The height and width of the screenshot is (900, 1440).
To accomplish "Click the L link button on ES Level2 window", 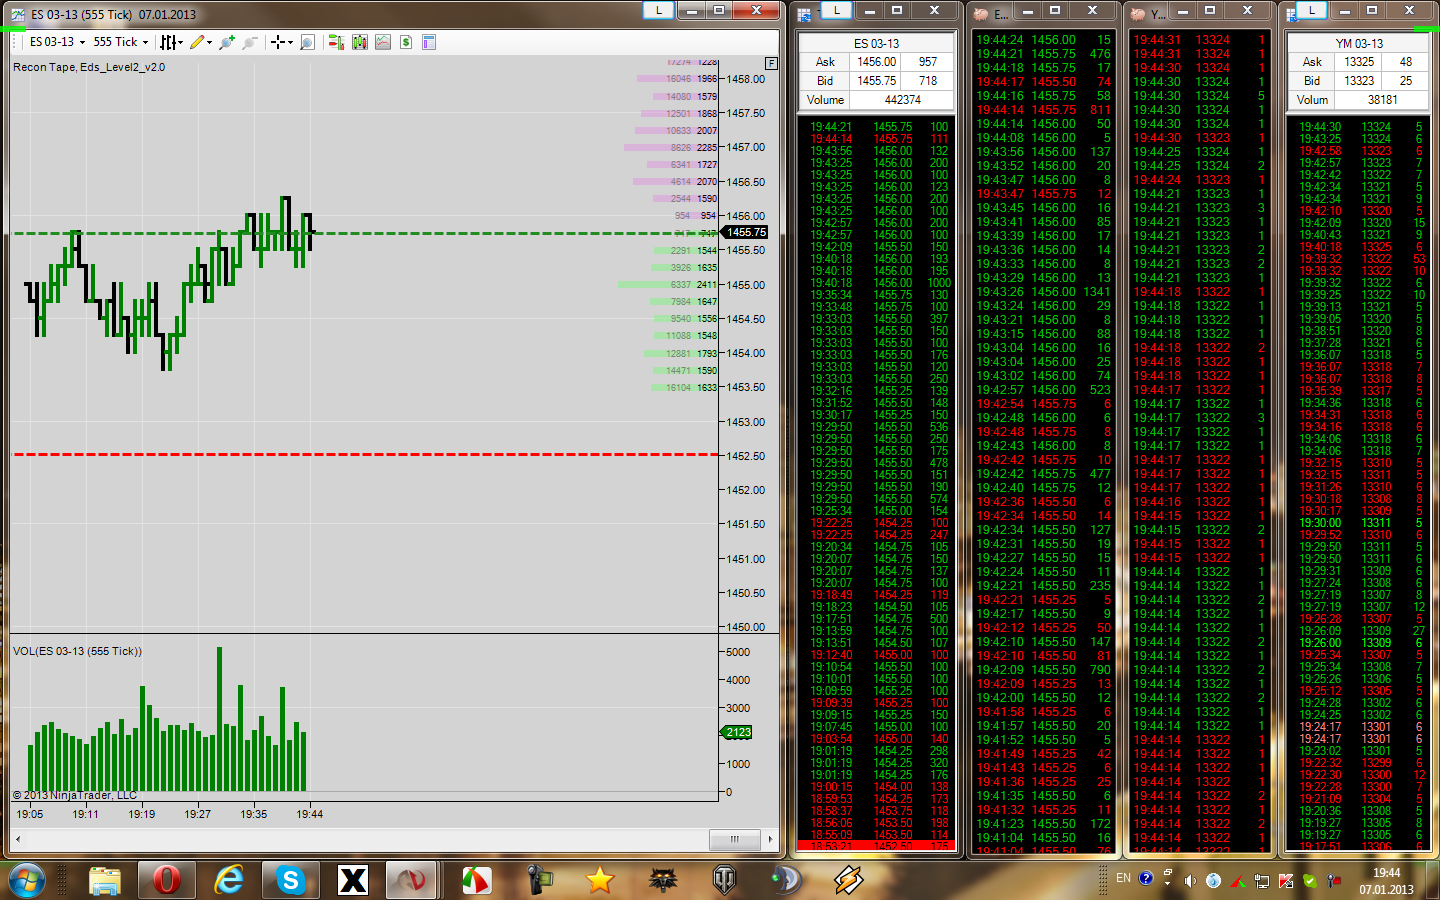I will pos(836,10).
